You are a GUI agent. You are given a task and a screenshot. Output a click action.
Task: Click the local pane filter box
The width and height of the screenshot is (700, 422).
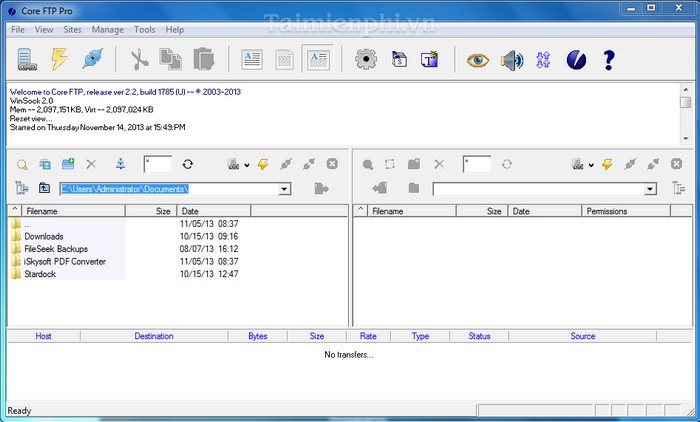(x=158, y=164)
